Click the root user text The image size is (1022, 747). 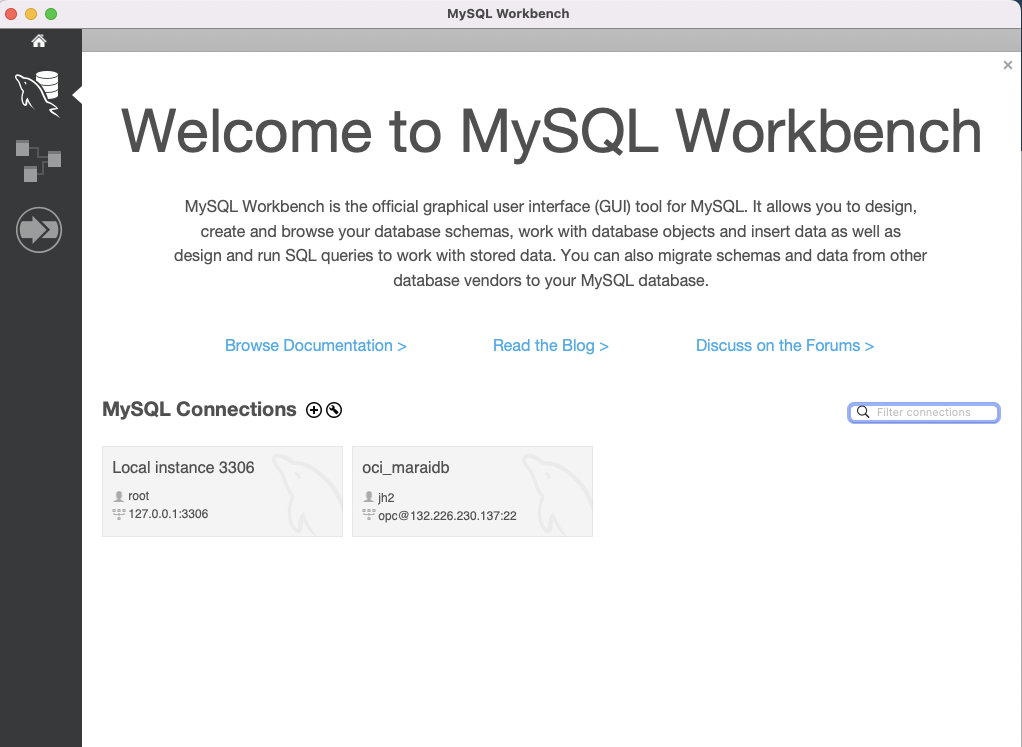(139, 496)
